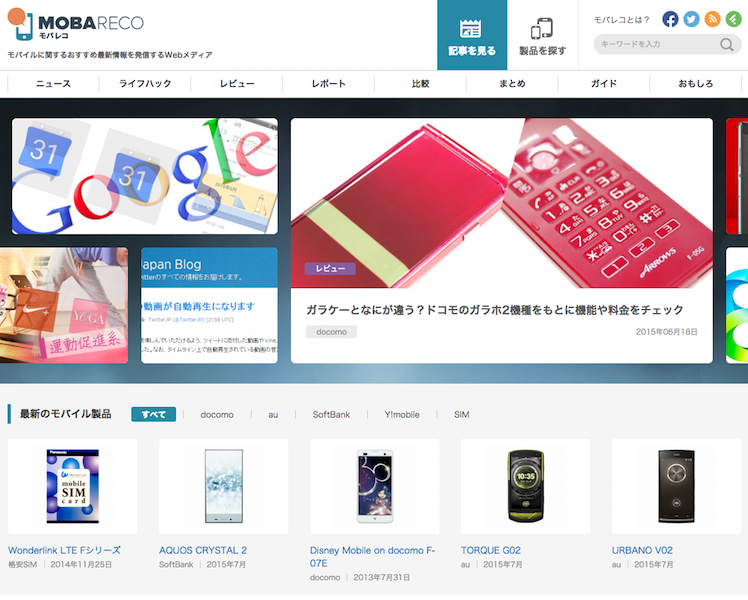Select the 比較 menu item

pos(420,83)
